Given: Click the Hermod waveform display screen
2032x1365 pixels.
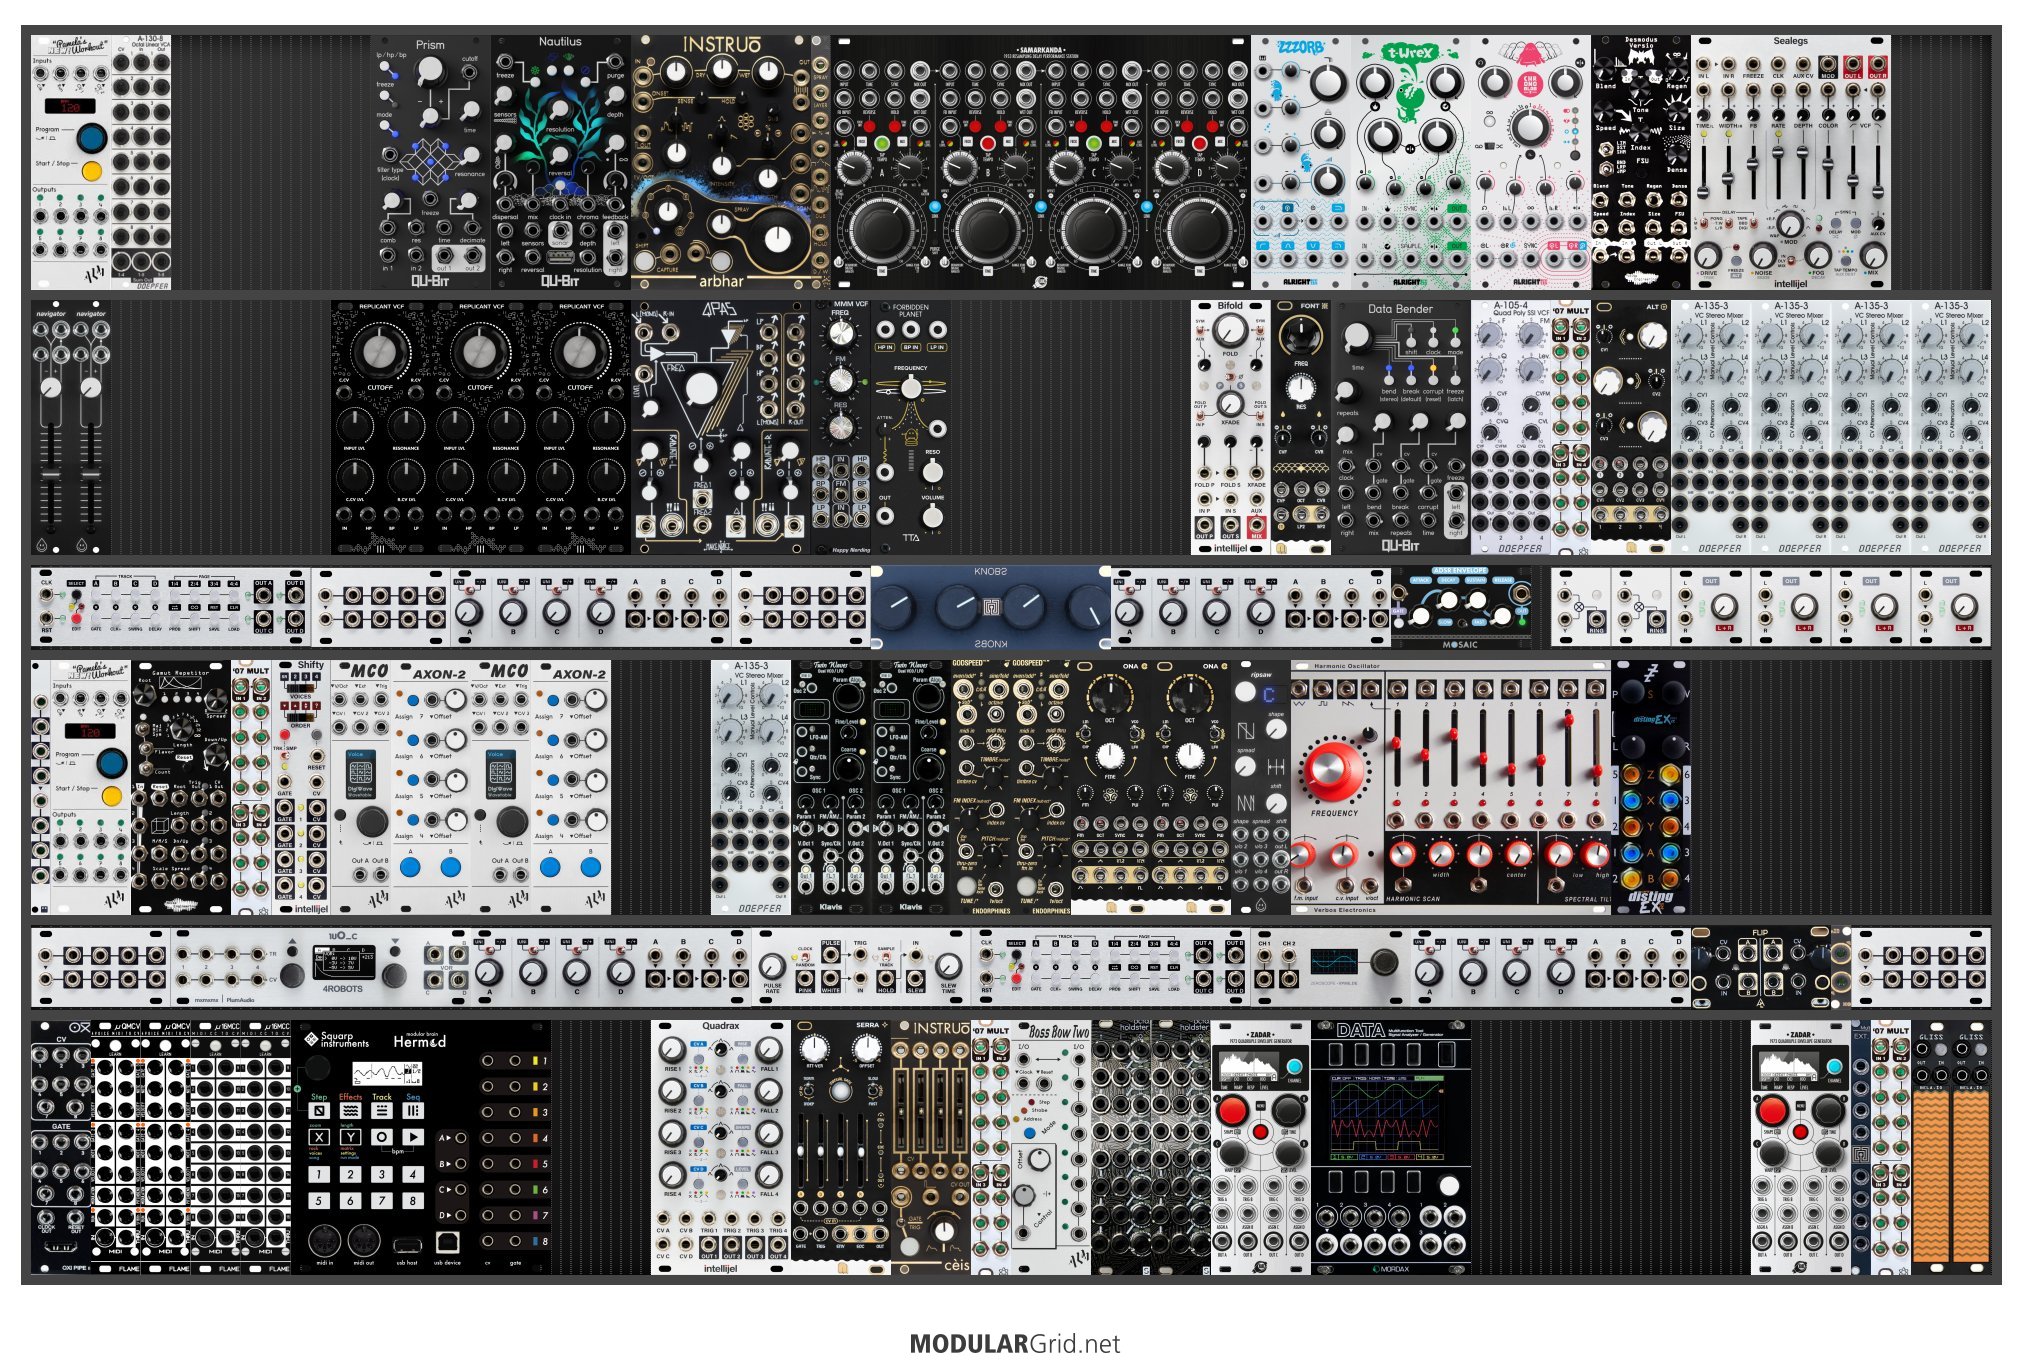Looking at the screenshot, I should [x=387, y=1074].
